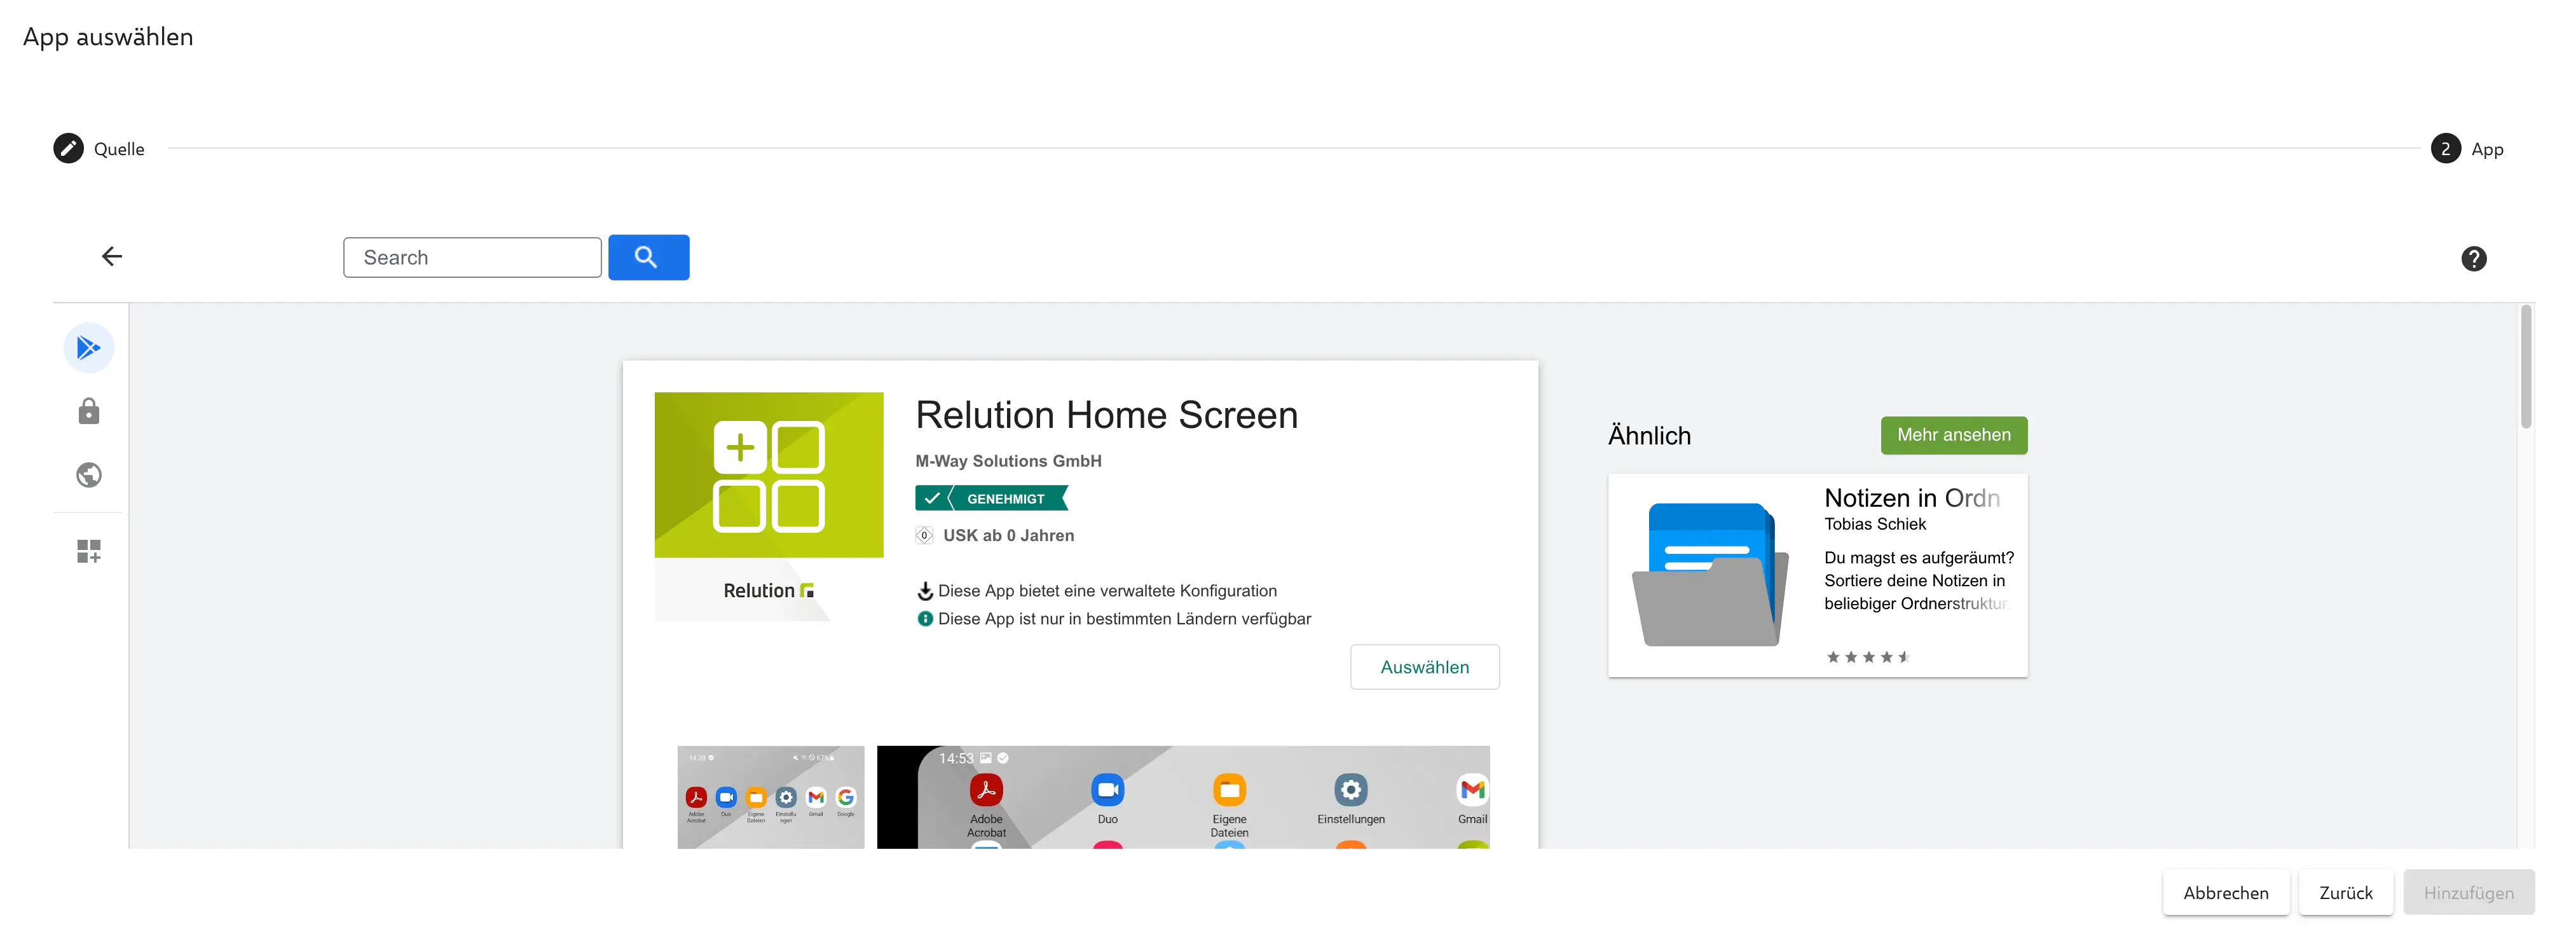The height and width of the screenshot is (941, 2576).
Task: Click the Auswählen button
Action: 1424,667
